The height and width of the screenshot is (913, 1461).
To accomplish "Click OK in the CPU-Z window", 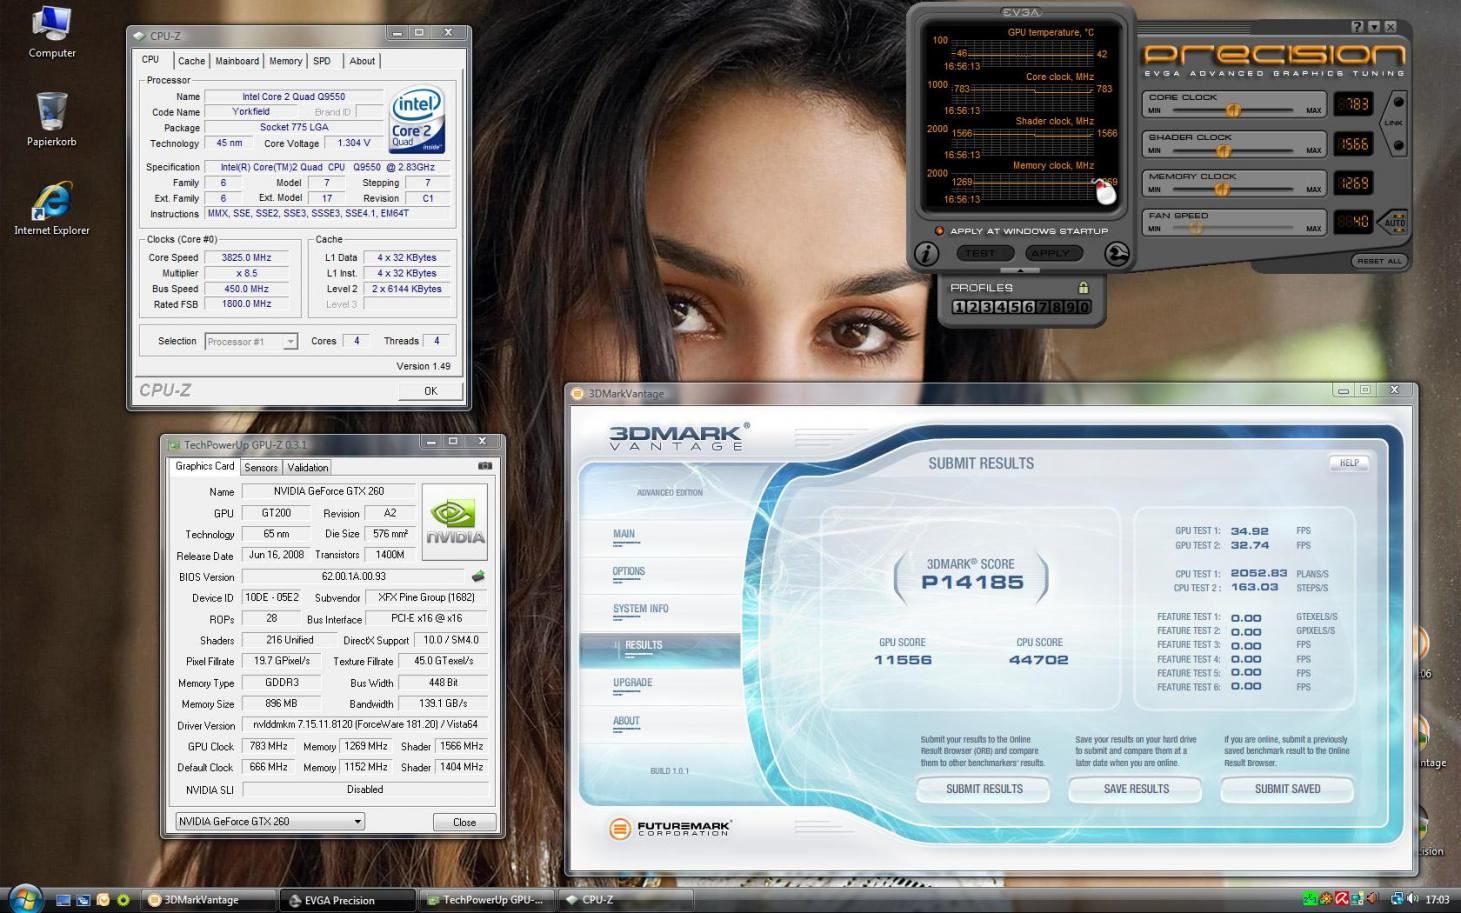I will pos(430,391).
